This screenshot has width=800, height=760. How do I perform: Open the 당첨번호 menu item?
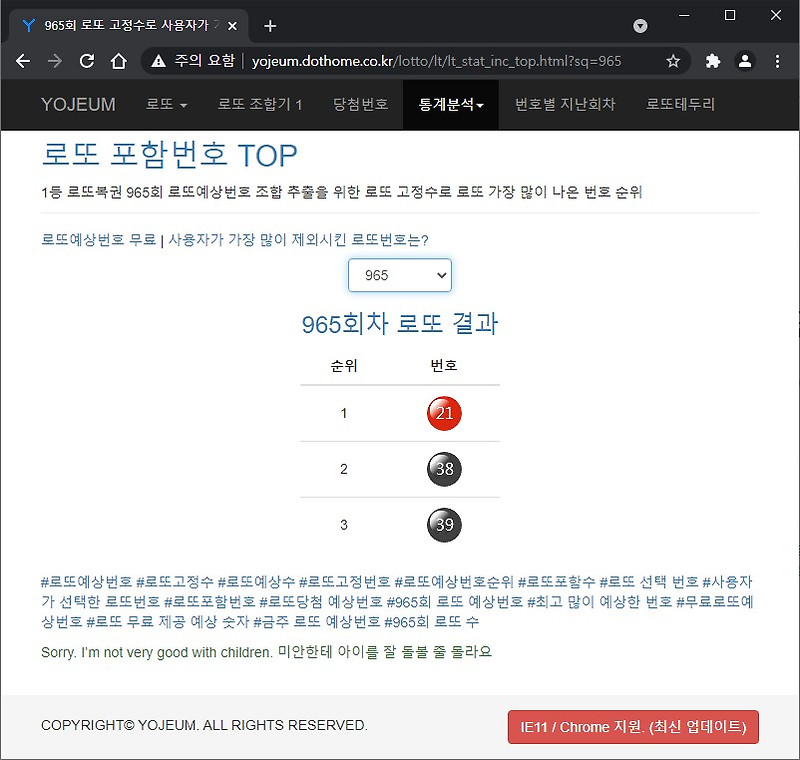361,105
